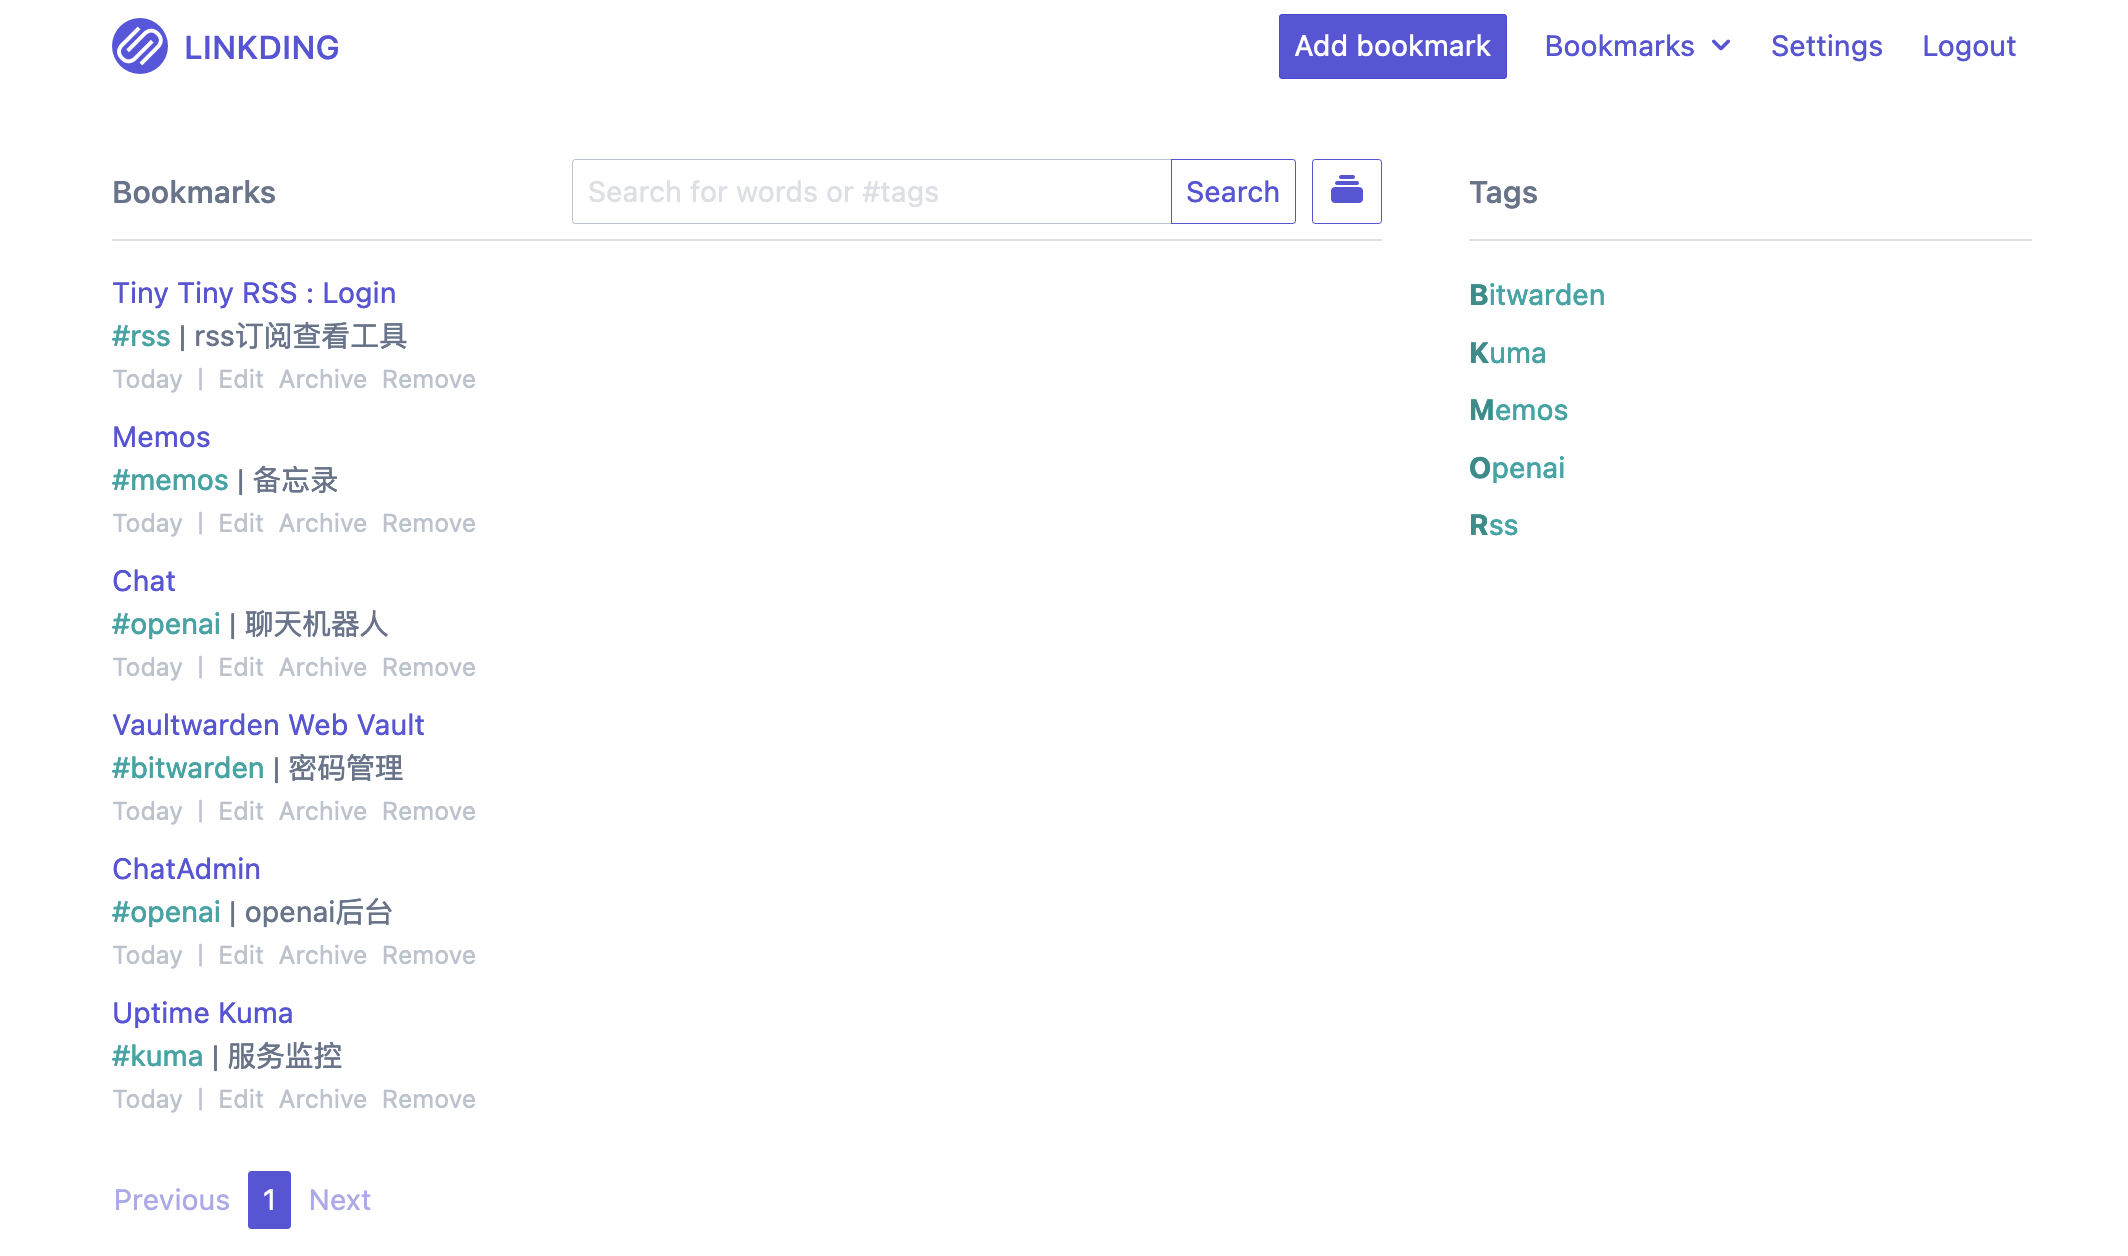The height and width of the screenshot is (1256, 2128).
Task: Open the bulk edit stack icon button
Action: tap(1346, 191)
